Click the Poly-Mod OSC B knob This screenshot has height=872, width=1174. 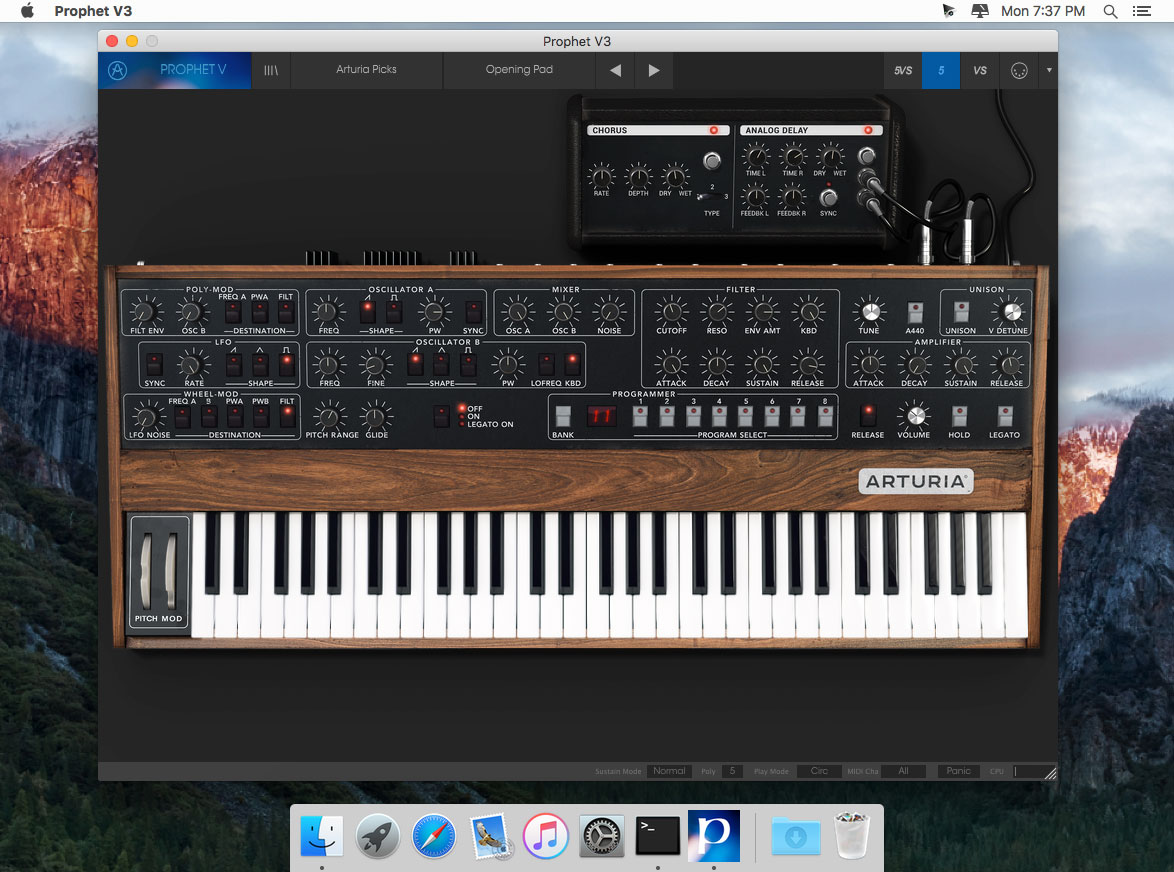point(192,311)
